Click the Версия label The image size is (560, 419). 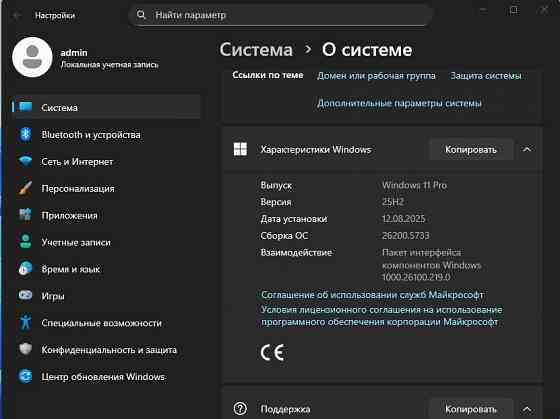click(276, 202)
